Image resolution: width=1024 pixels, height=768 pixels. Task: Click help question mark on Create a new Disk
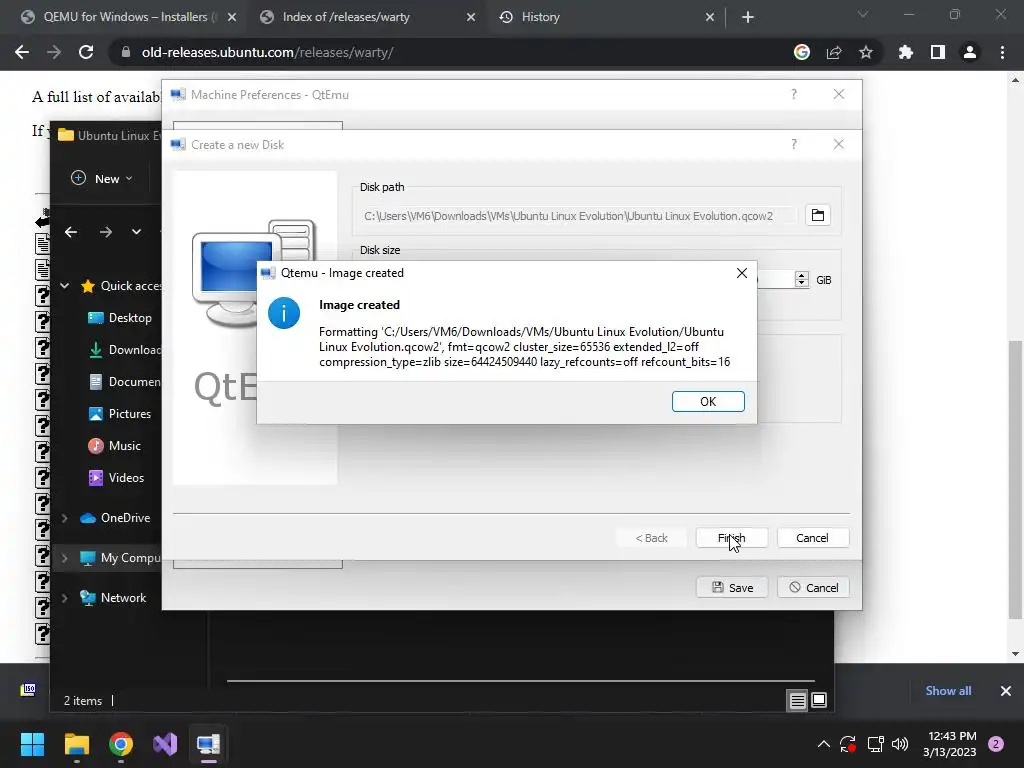[x=794, y=144]
